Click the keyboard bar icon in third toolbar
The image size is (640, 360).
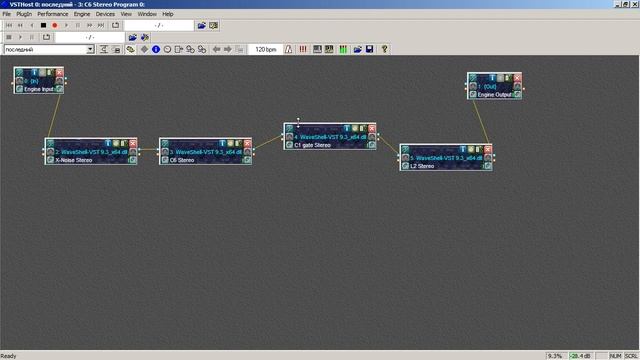pos(116,49)
